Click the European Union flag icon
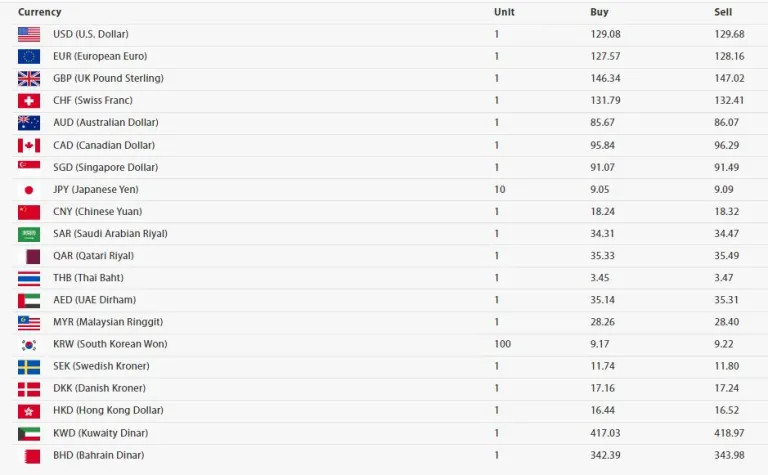This screenshot has width=768, height=475. (x=29, y=56)
